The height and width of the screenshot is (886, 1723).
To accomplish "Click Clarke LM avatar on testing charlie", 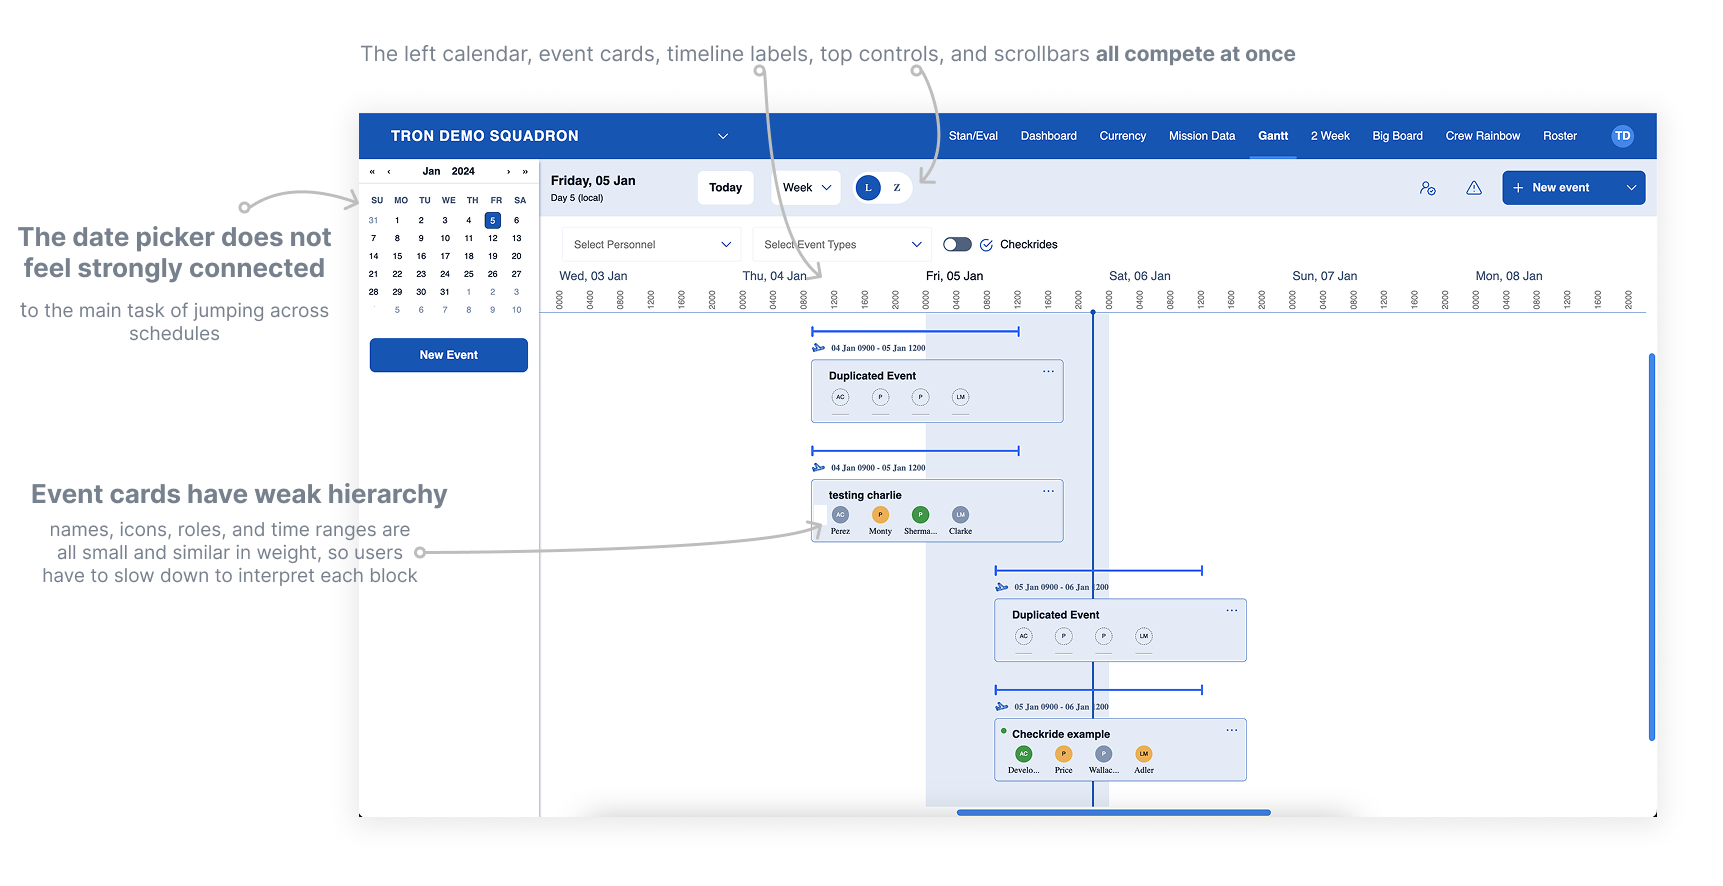I will 960,515.
